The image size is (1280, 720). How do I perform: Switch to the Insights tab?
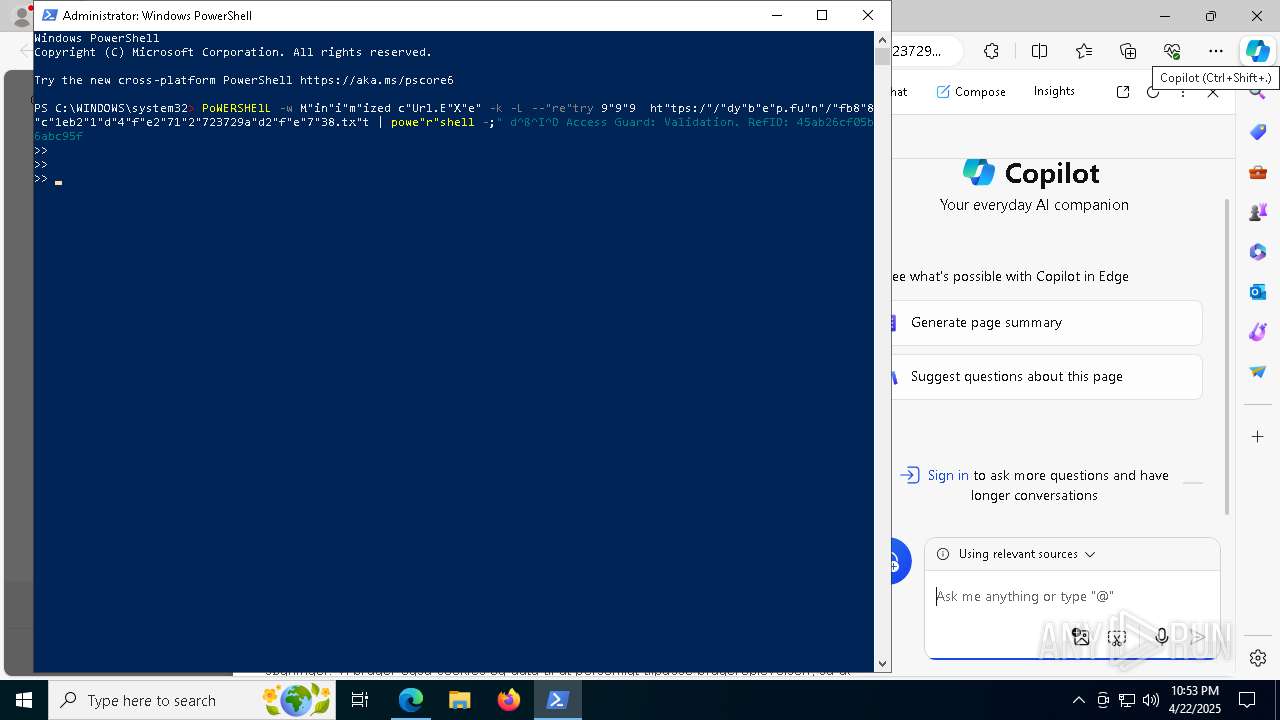point(1054,91)
